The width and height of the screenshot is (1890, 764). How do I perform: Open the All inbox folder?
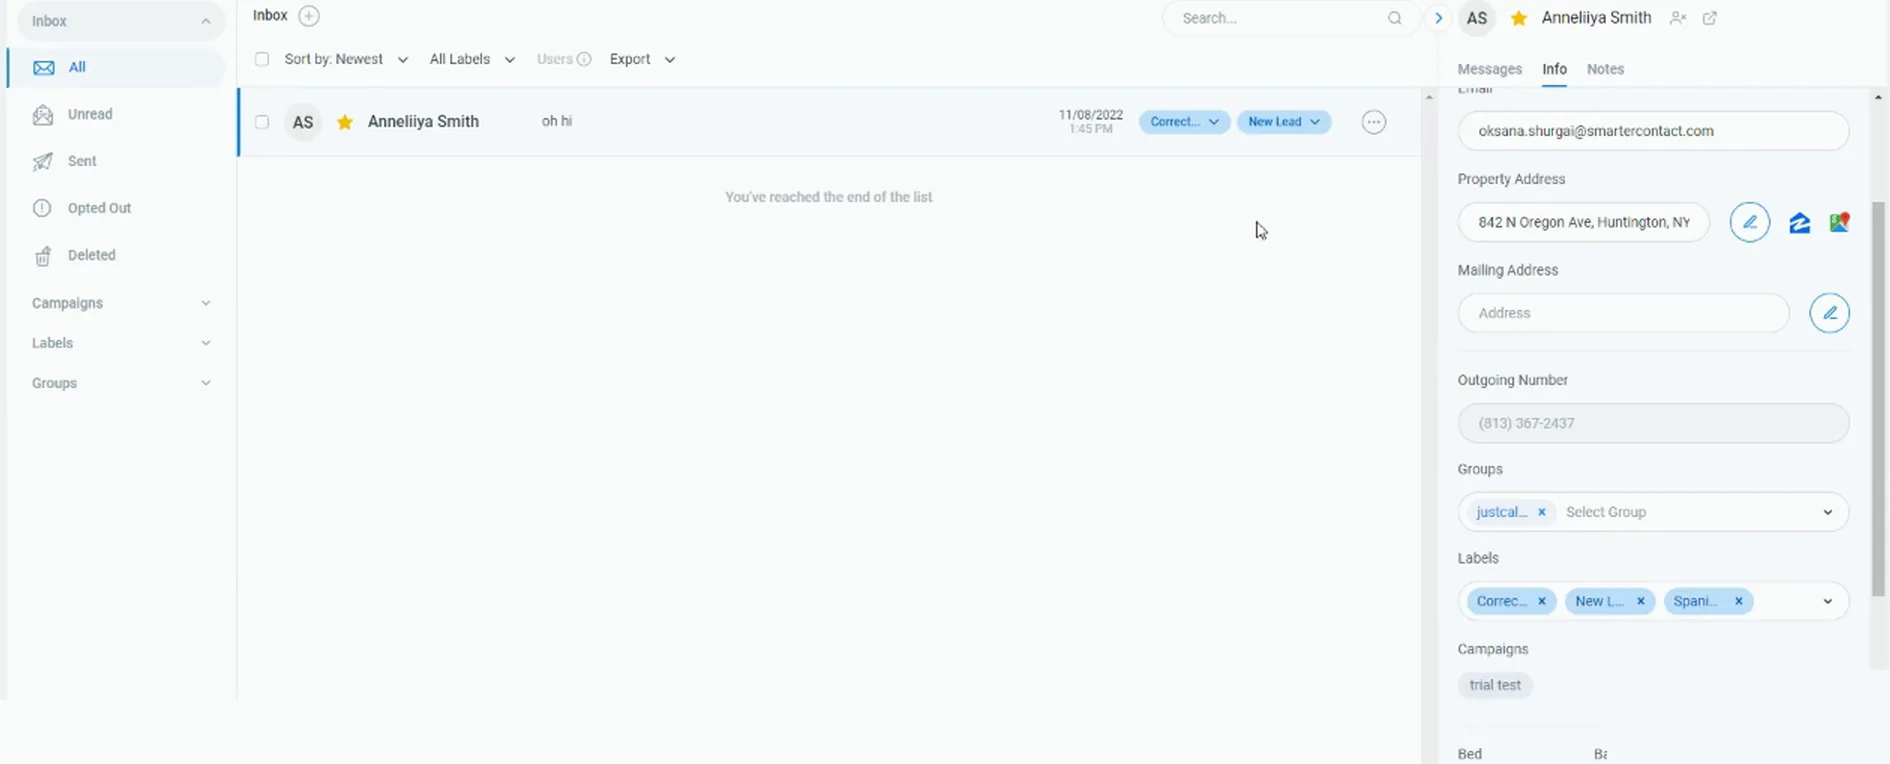(x=116, y=67)
